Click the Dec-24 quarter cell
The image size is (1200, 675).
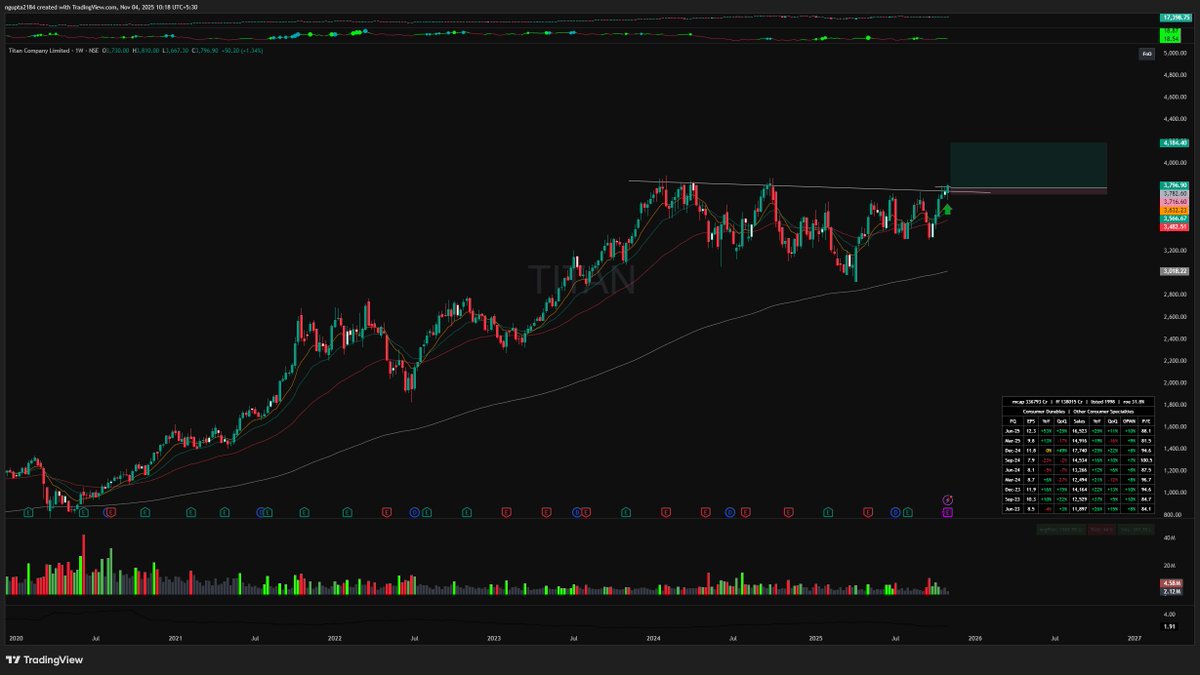tap(1012, 451)
